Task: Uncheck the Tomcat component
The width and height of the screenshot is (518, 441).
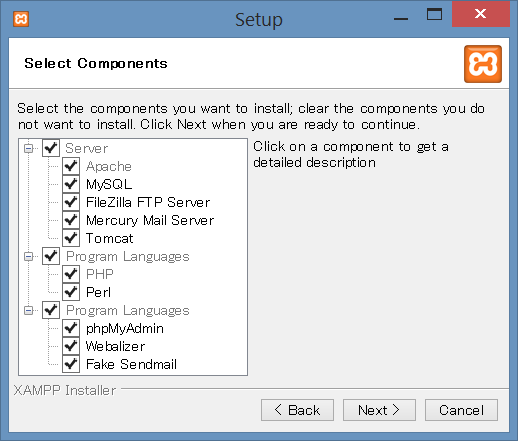Action: click(71, 238)
